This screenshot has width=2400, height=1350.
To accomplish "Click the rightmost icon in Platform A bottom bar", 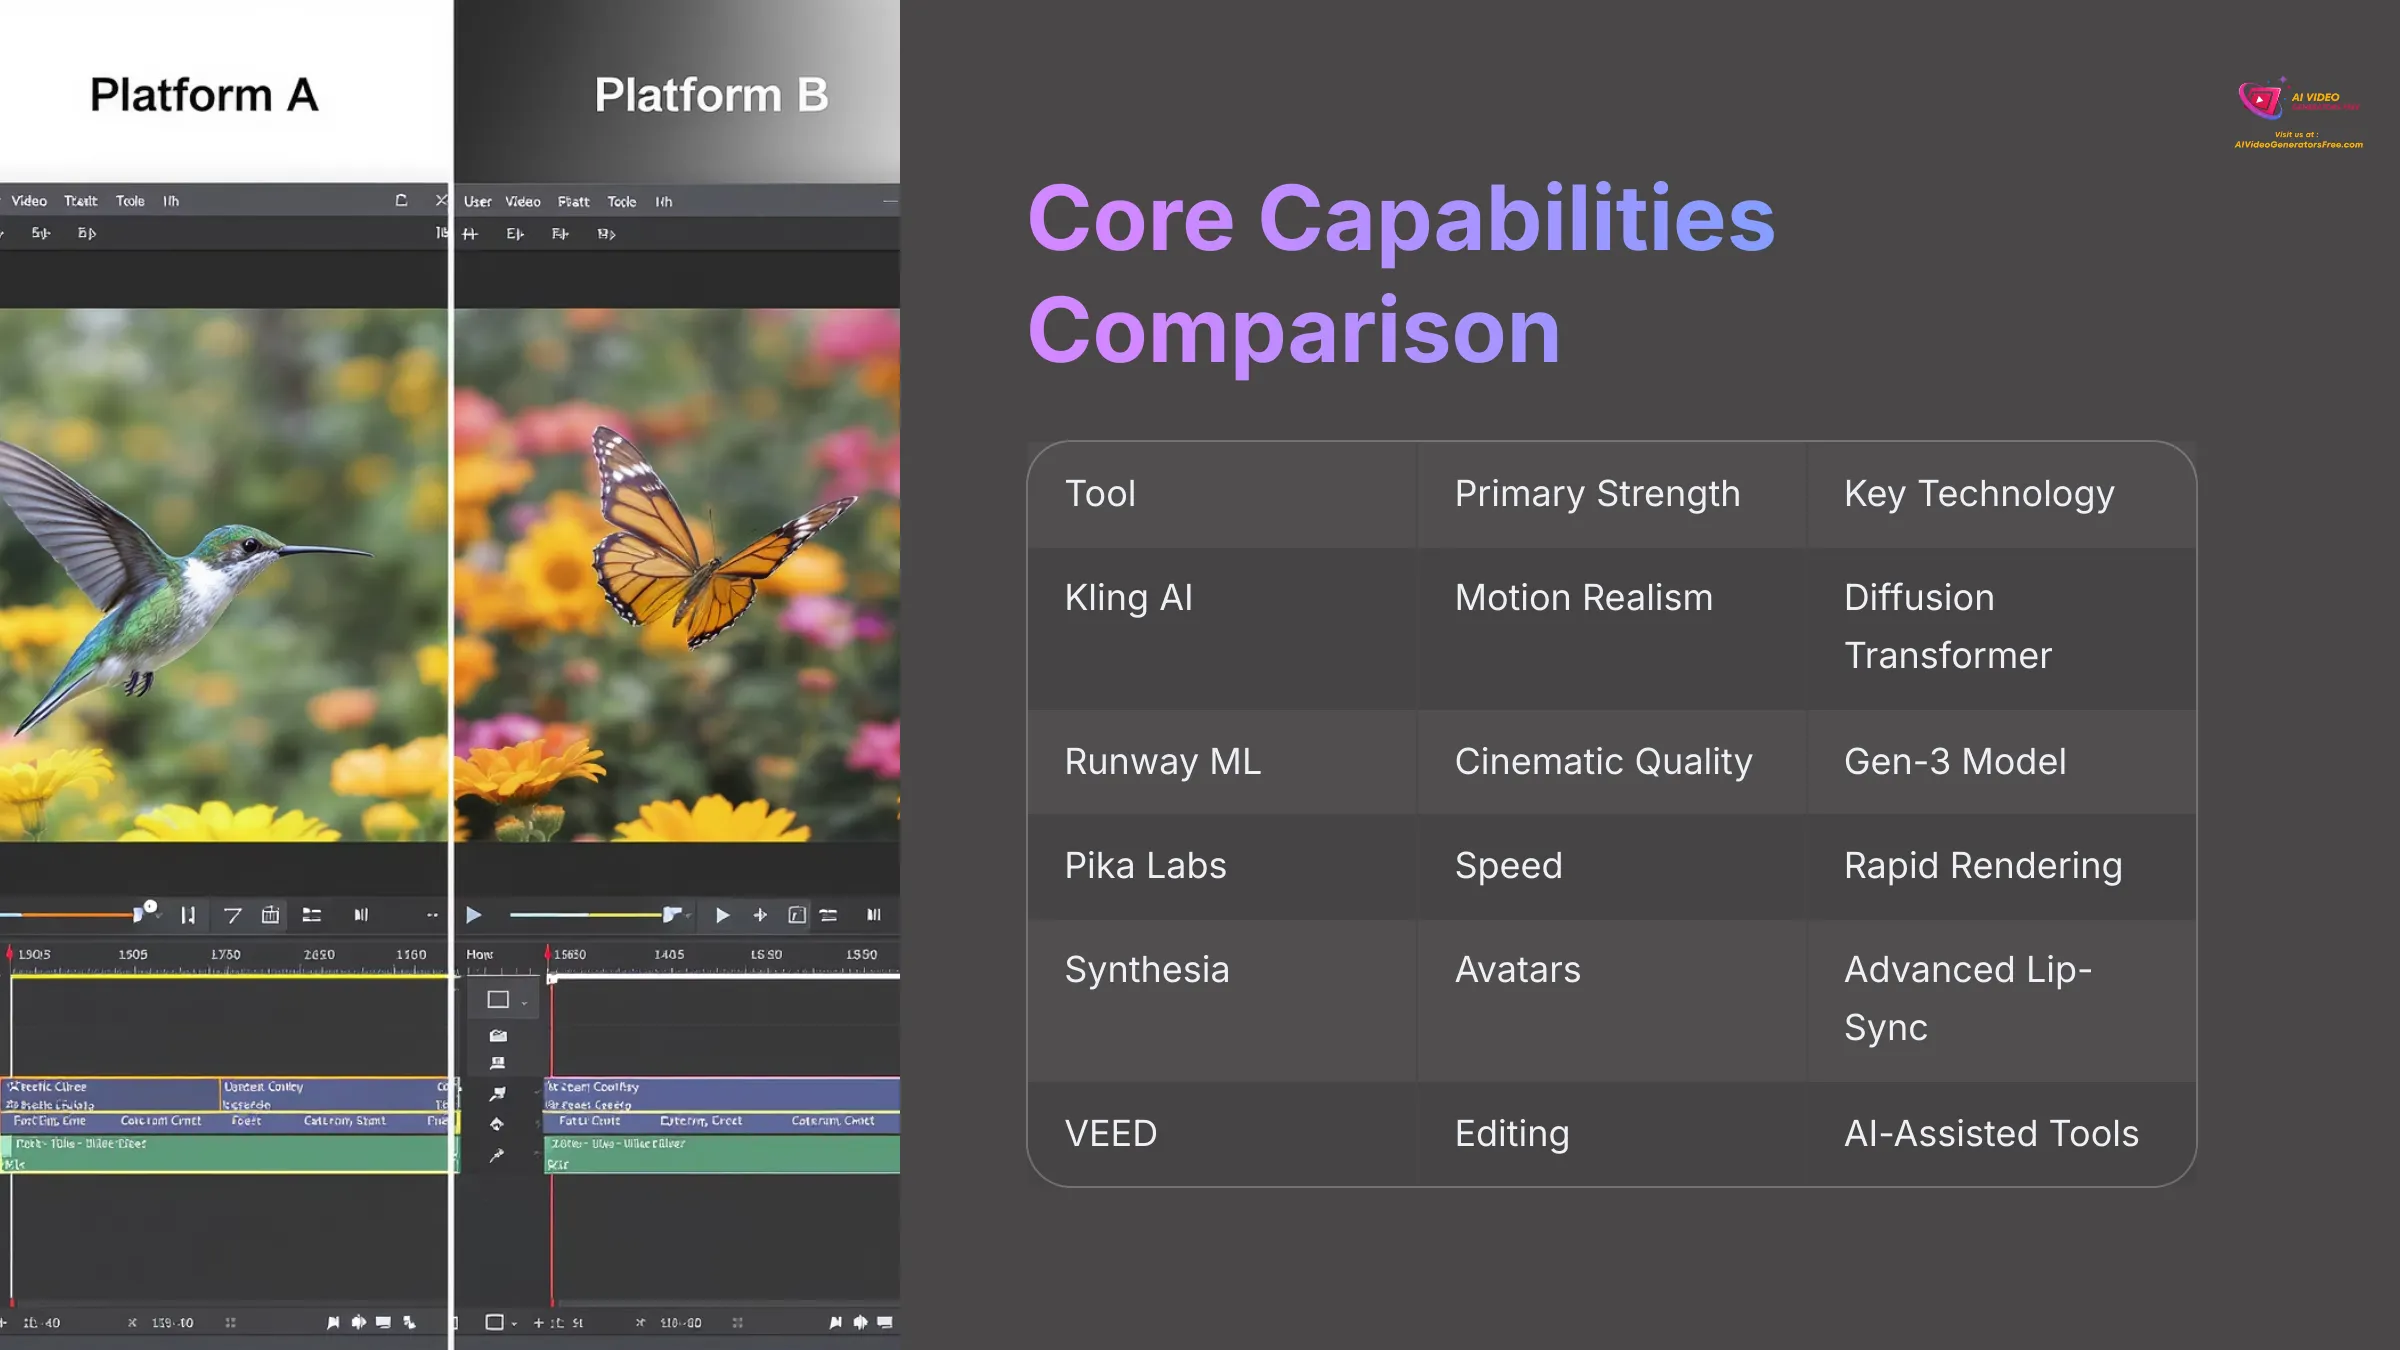I will (409, 1323).
